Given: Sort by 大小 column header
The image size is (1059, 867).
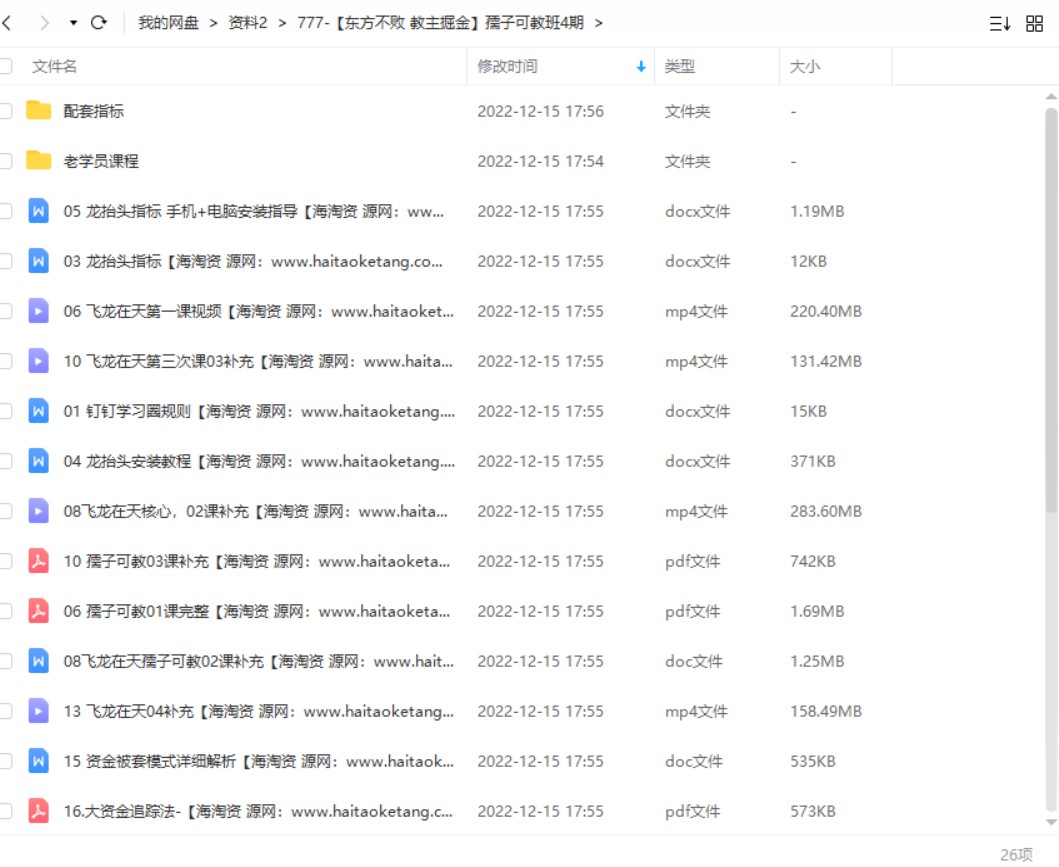Looking at the screenshot, I should (x=804, y=66).
